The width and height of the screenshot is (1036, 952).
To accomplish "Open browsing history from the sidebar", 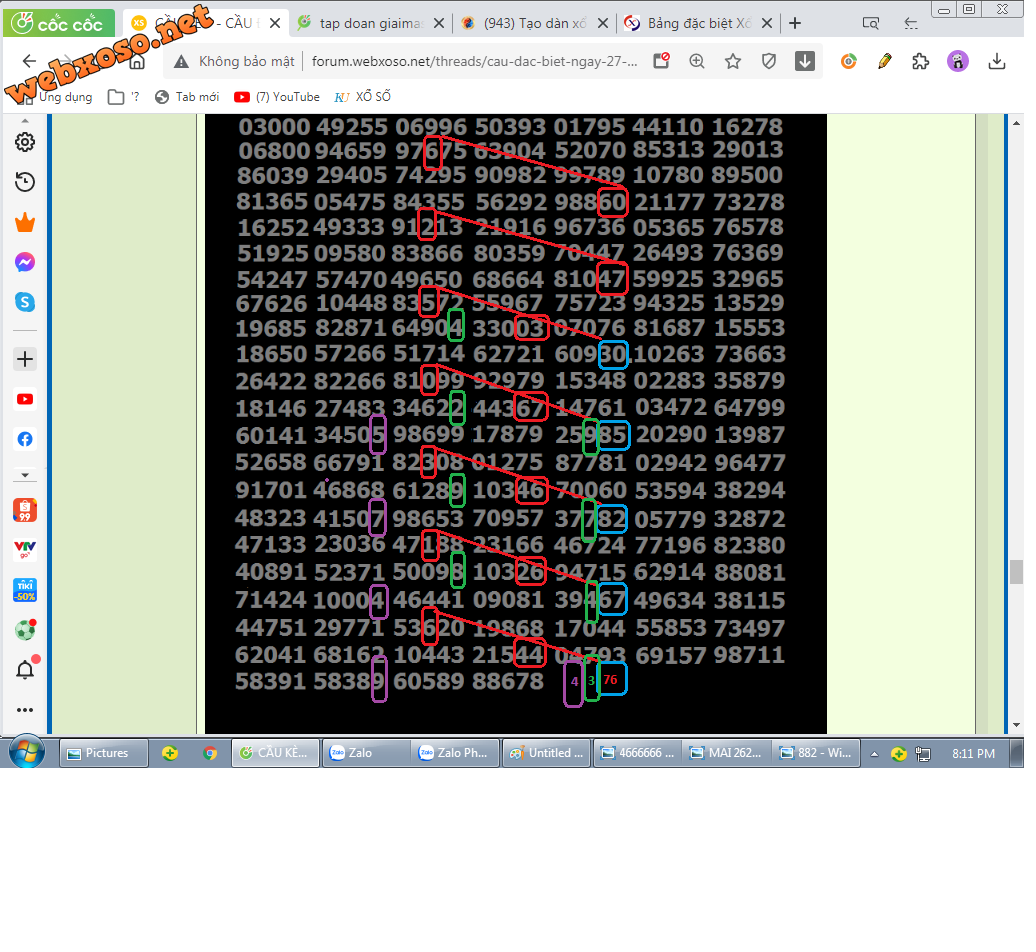I will click(x=25, y=182).
